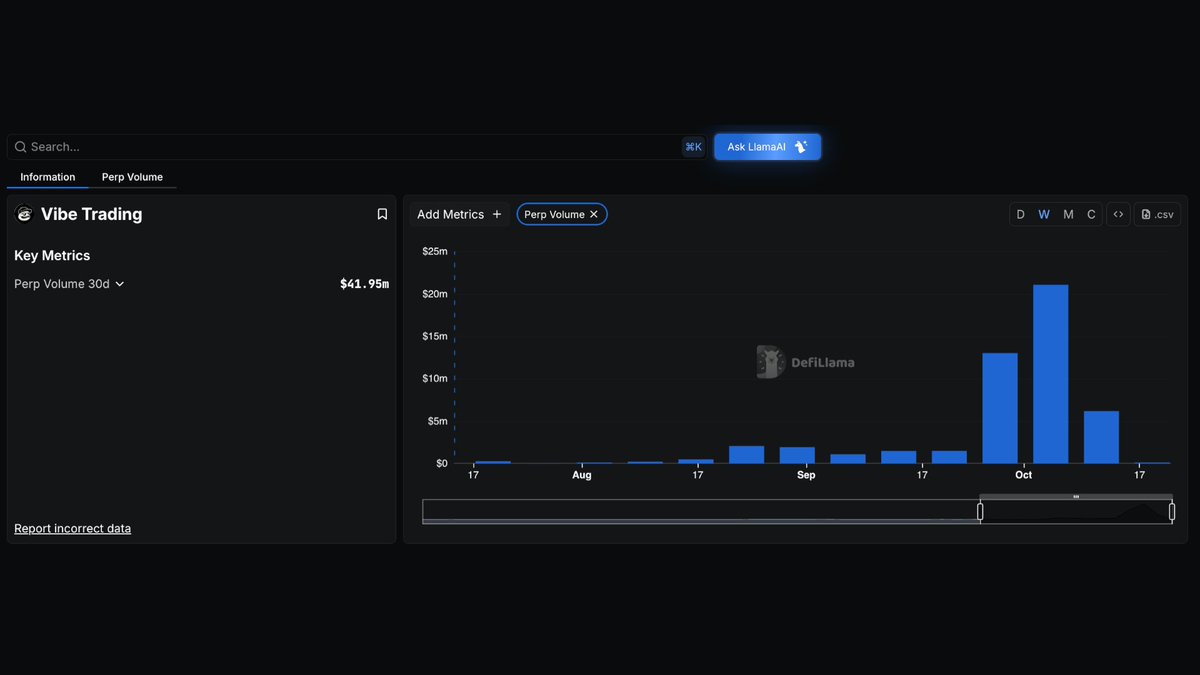This screenshot has height=675, width=1200.
Task: Click the search magnifier icon
Action: click(x=21, y=146)
